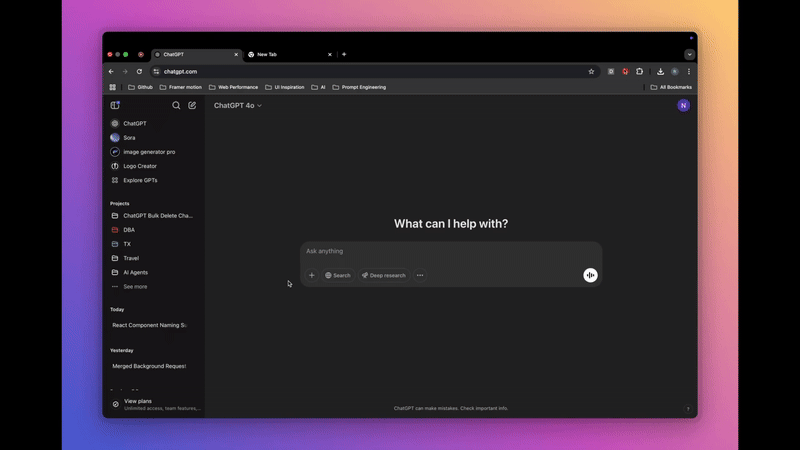Toggle the Search tool button
The height and width of the screenshot is (450, 800).
coord(338,276)
